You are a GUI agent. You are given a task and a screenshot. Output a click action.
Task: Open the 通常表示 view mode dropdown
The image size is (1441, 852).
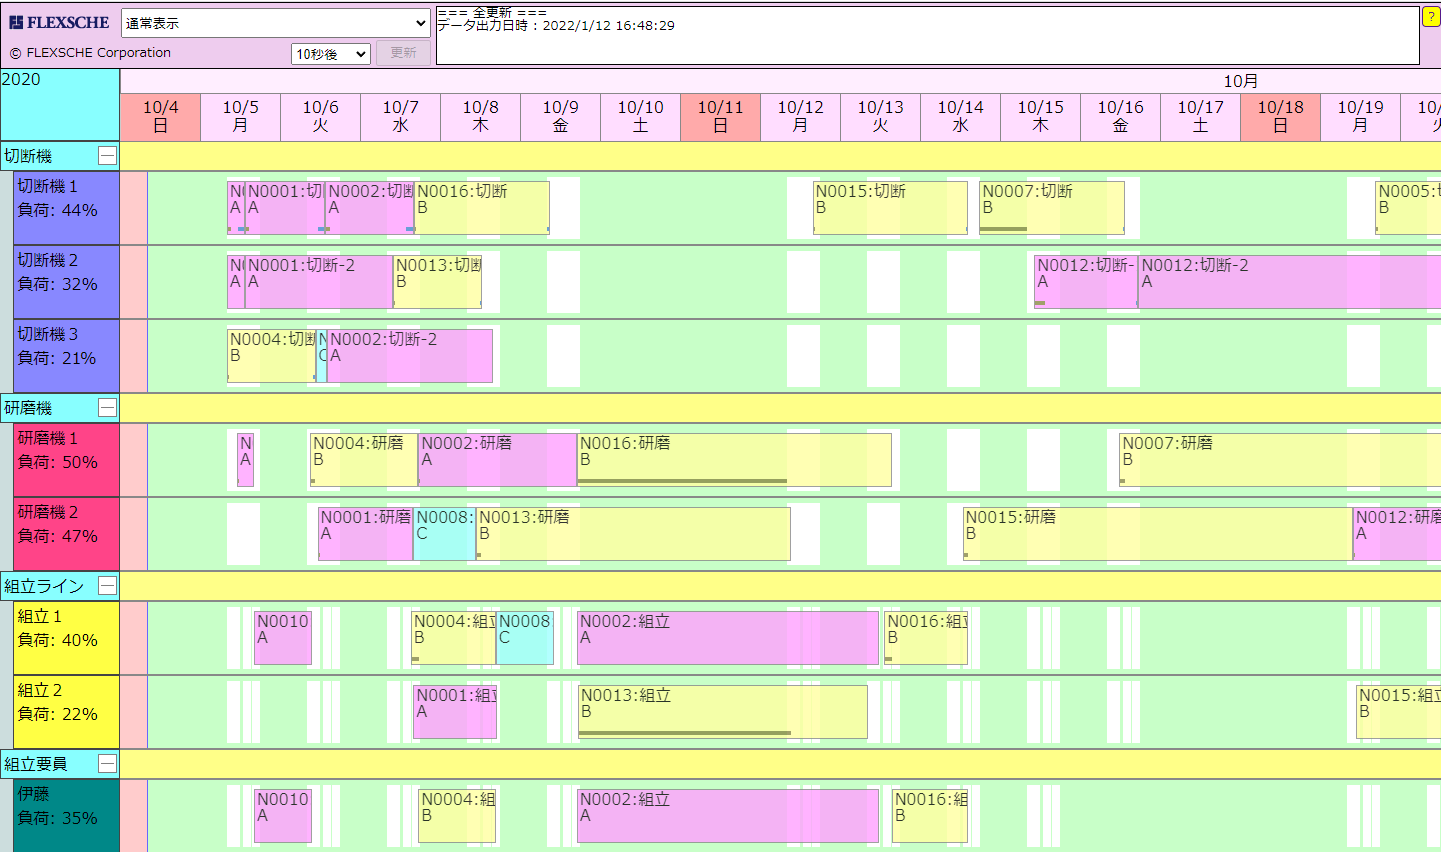click(276, 23)
